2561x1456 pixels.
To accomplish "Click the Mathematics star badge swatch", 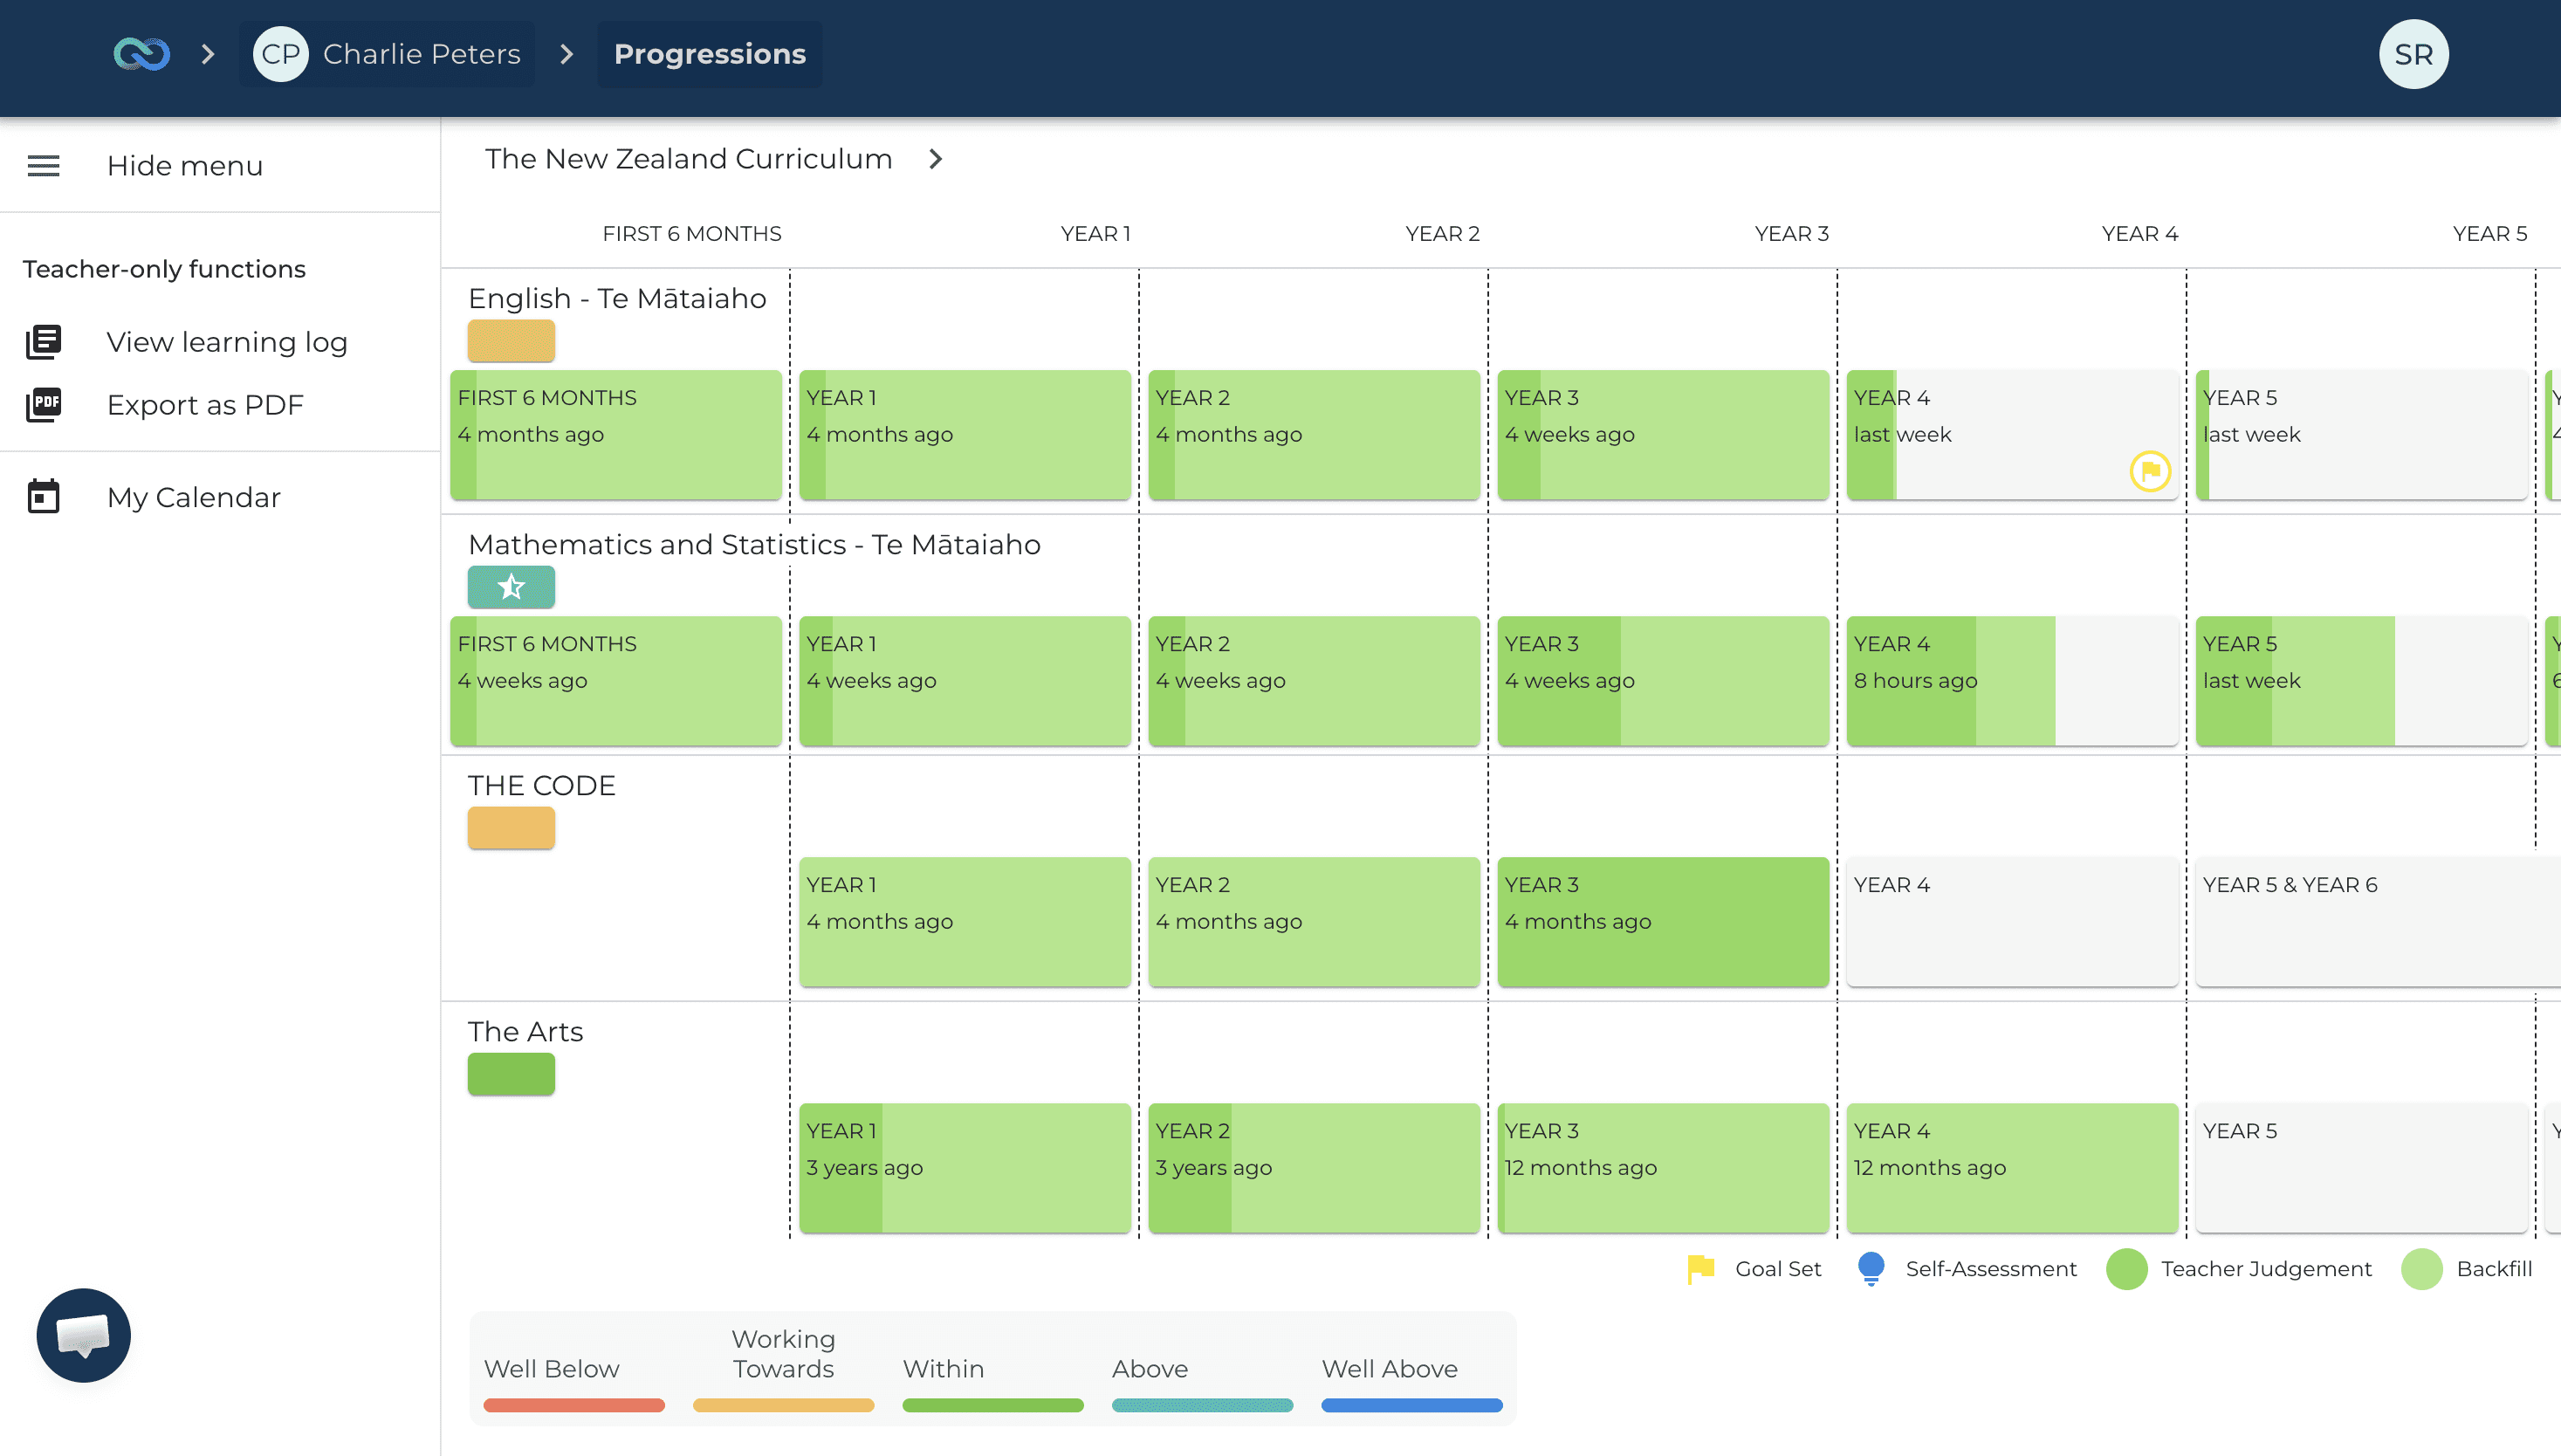I will click(x=511, y=587).
